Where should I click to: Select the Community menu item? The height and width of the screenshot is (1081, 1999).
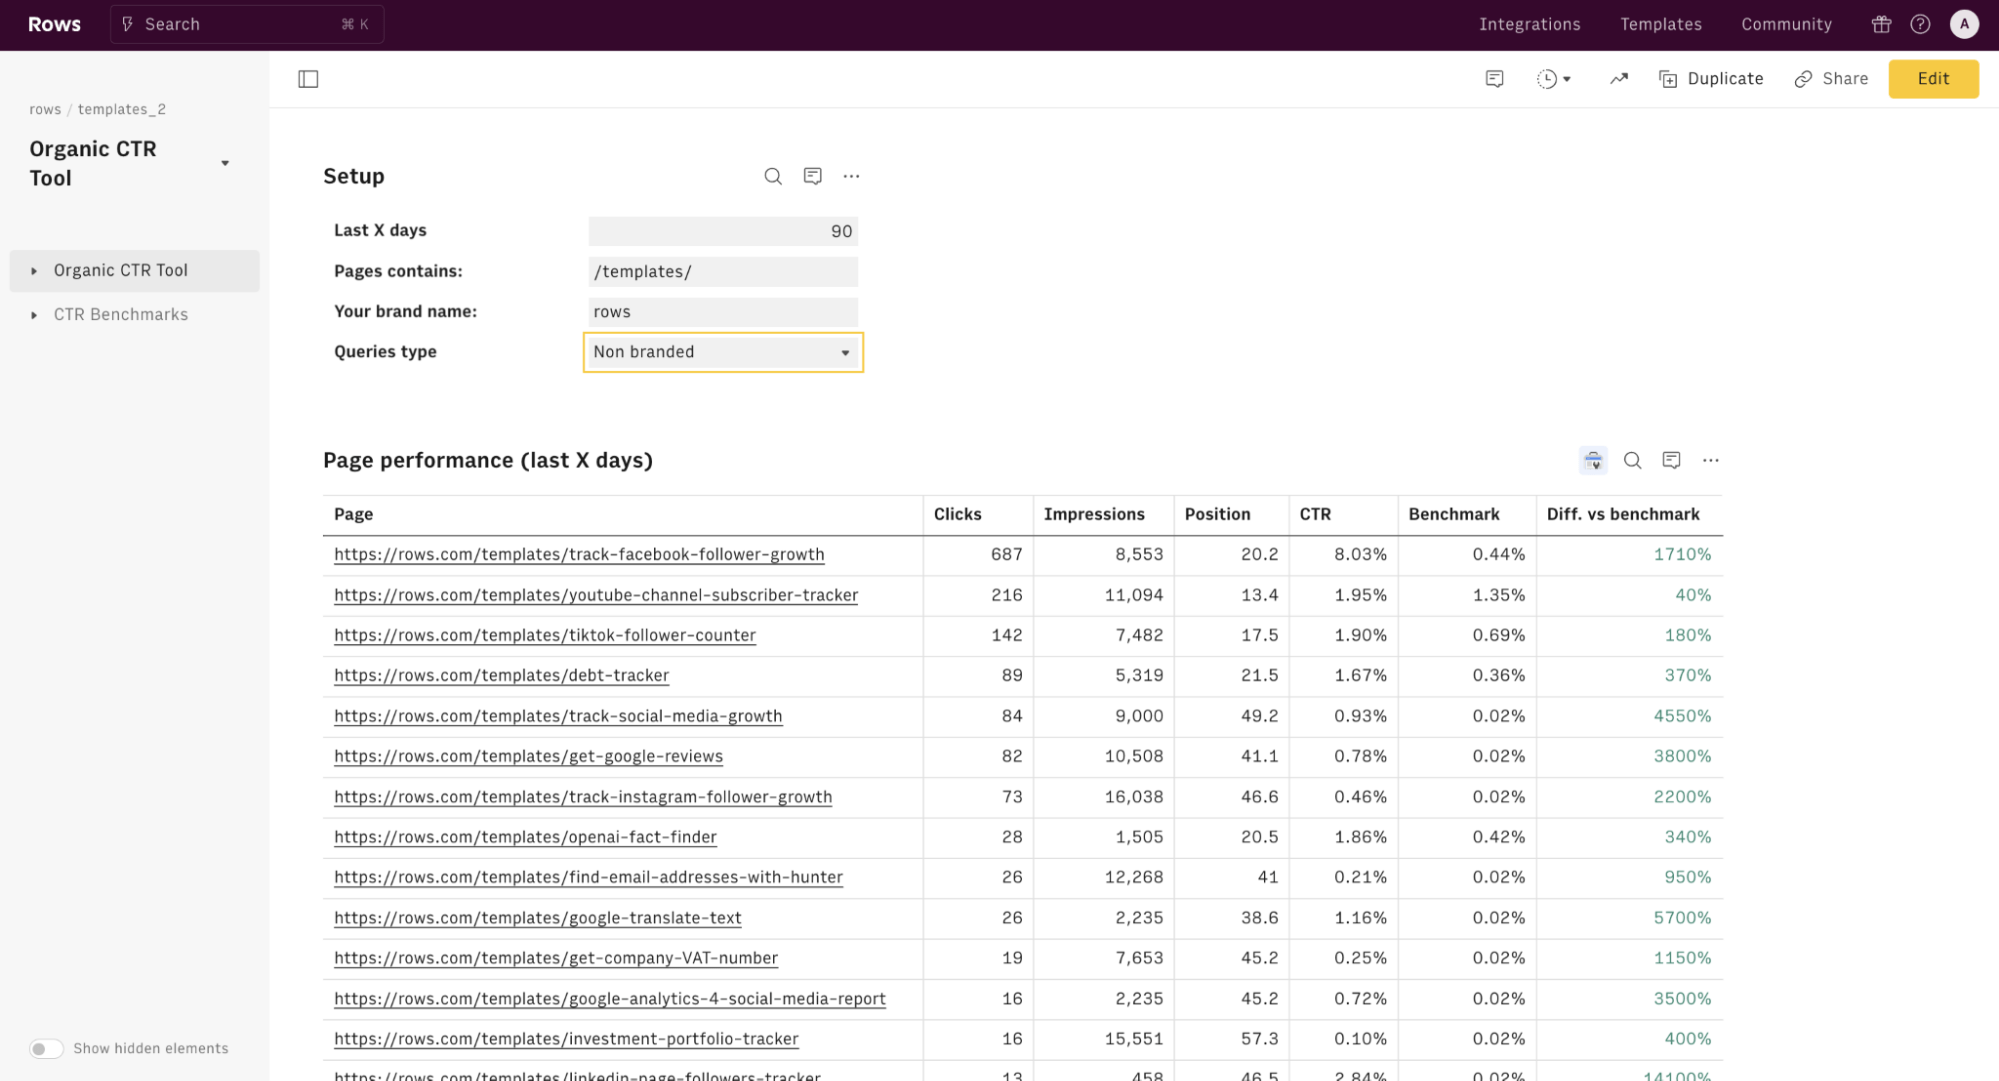point(1785,24)
